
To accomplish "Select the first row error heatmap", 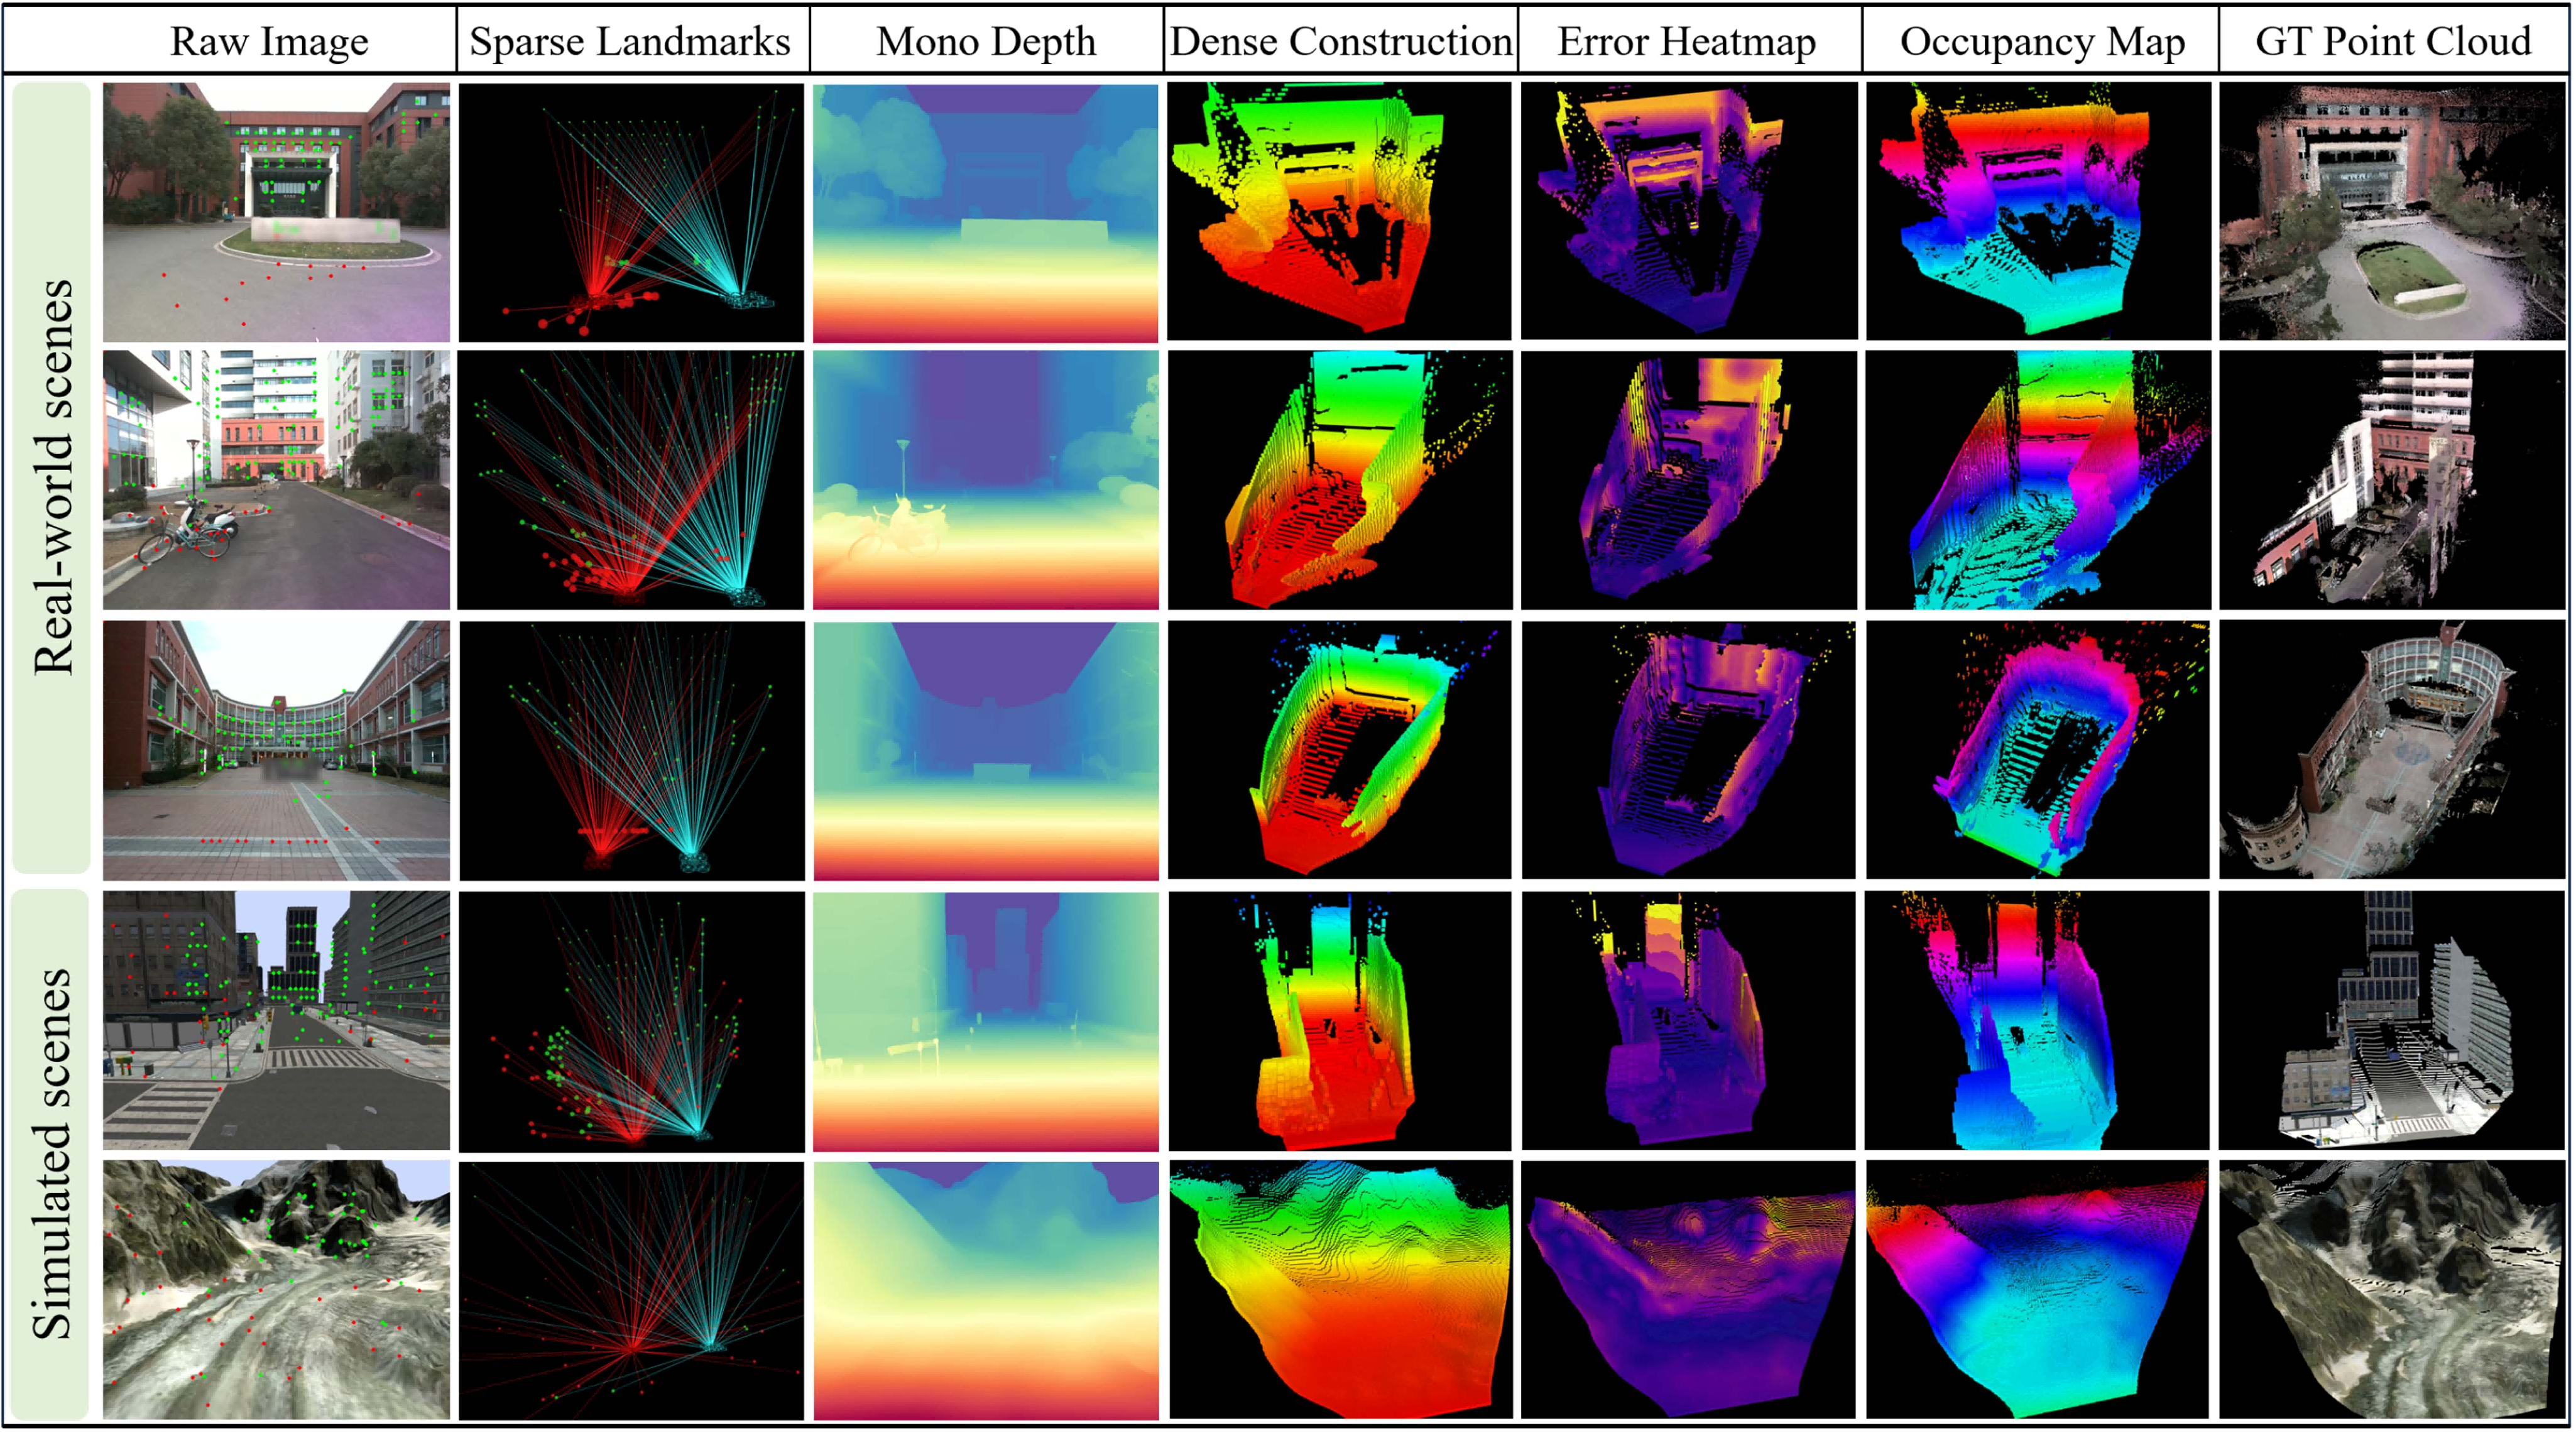I will pyautogui.click(x=1688, y=212).
